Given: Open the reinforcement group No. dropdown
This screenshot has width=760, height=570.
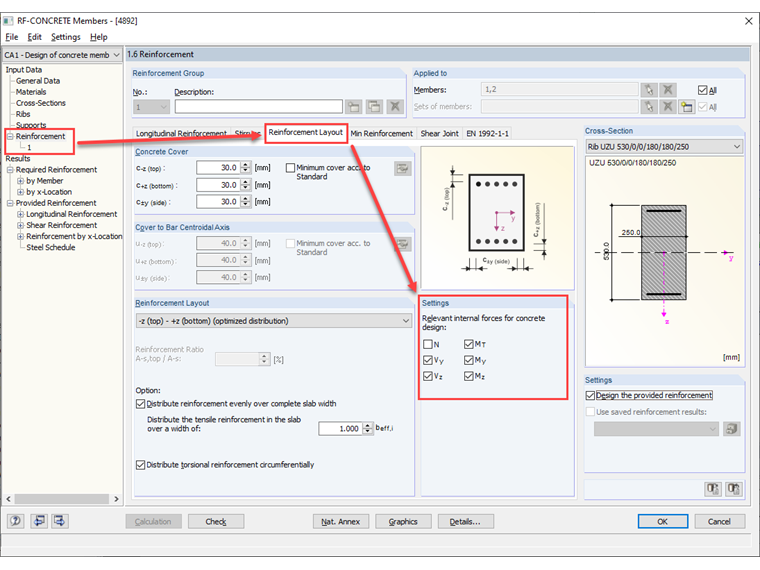Looking at the screenshot, I should click(163, 107).
